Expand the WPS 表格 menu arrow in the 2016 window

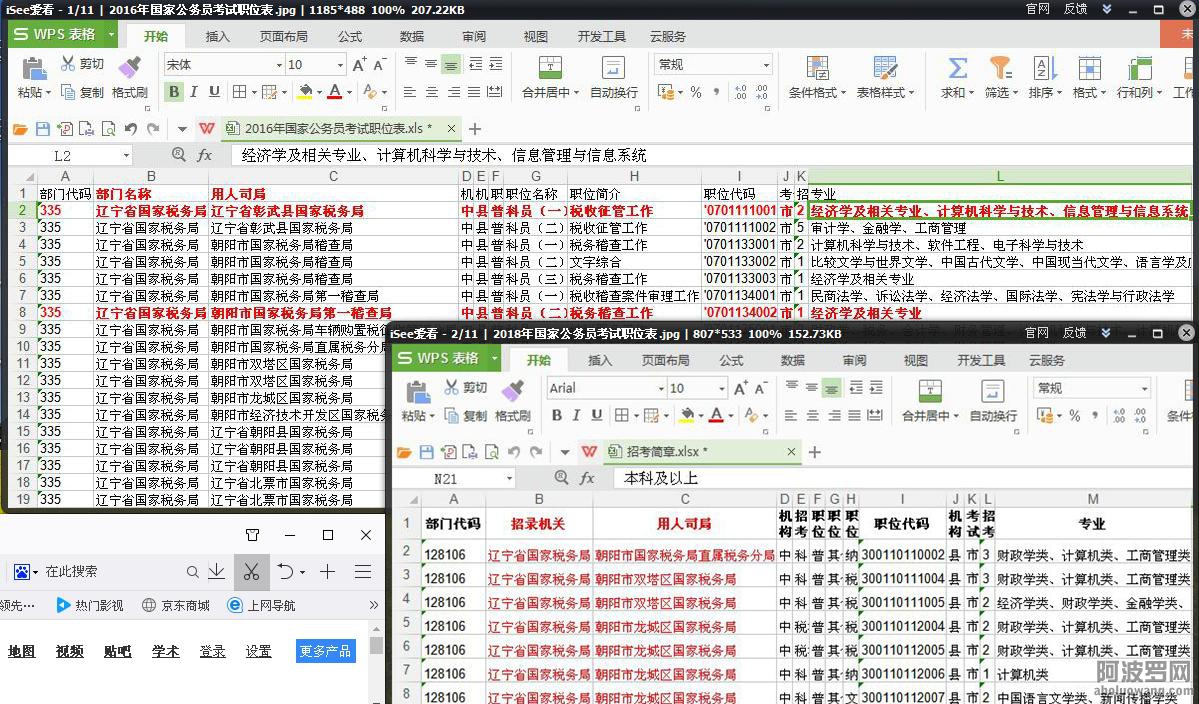(111, 34)
